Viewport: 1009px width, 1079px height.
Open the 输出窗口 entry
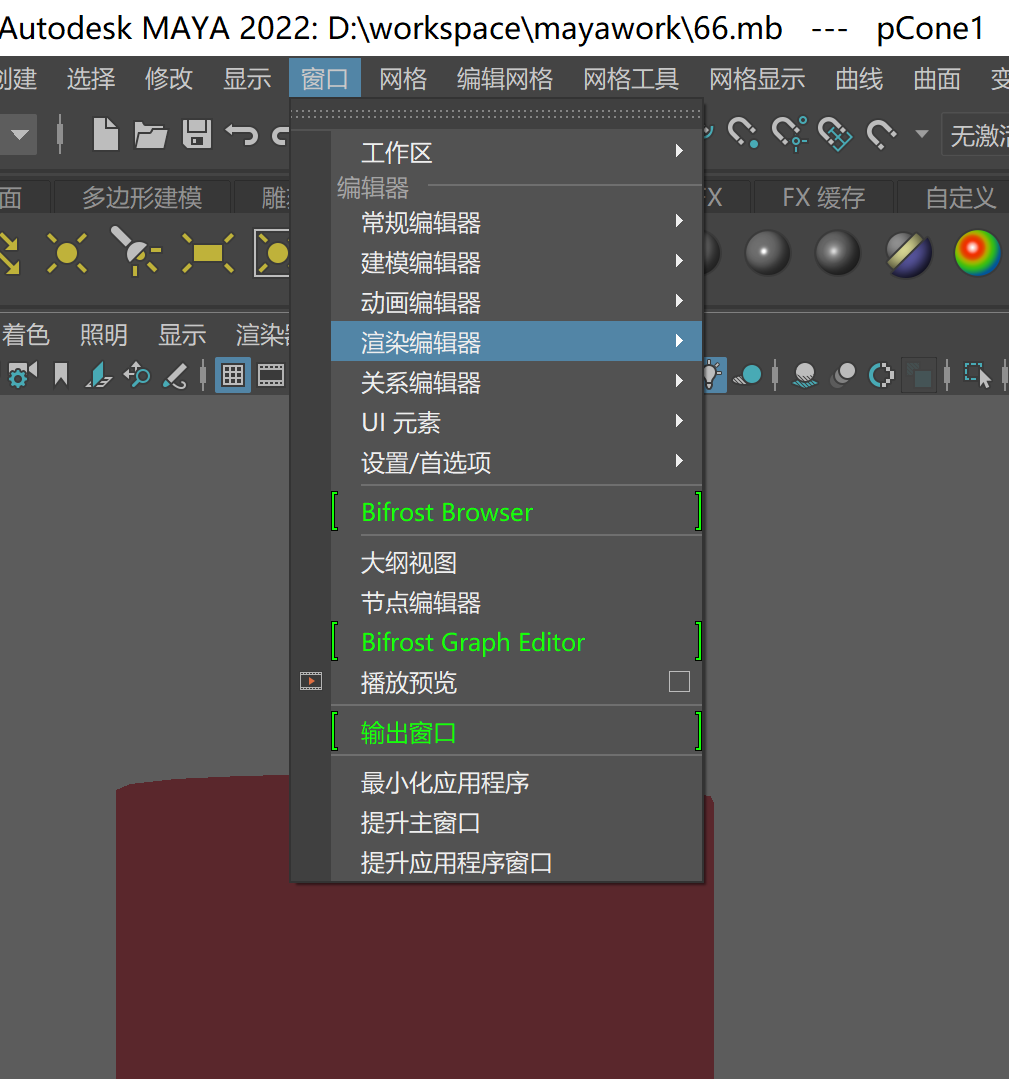pos(516,733)
